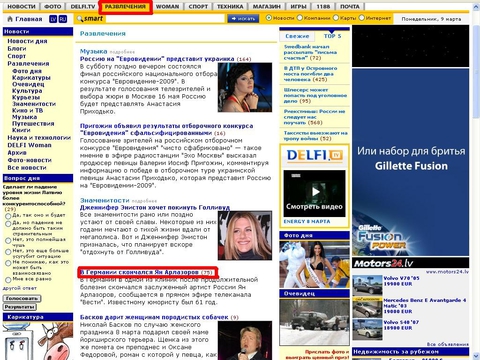Select the Новости search radio button
Image resolution: width=480 pixels, height=360 pixels.
(x=269, y=18)
